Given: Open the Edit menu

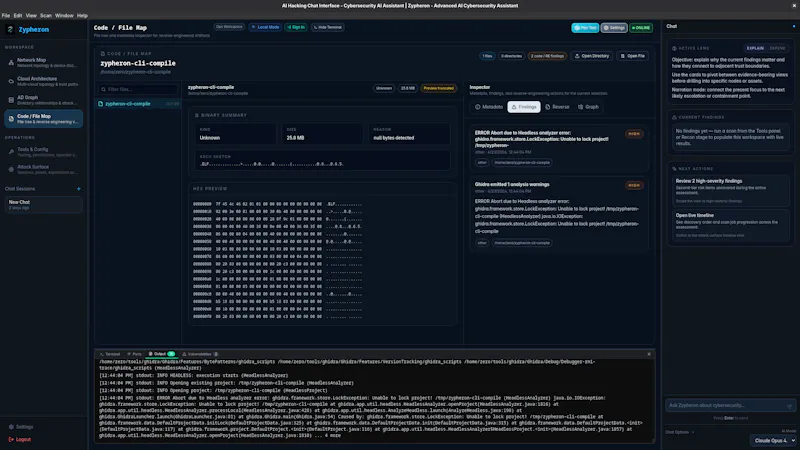Looking at the screenshot, I should pyautogui.click(x=18, y=15).
